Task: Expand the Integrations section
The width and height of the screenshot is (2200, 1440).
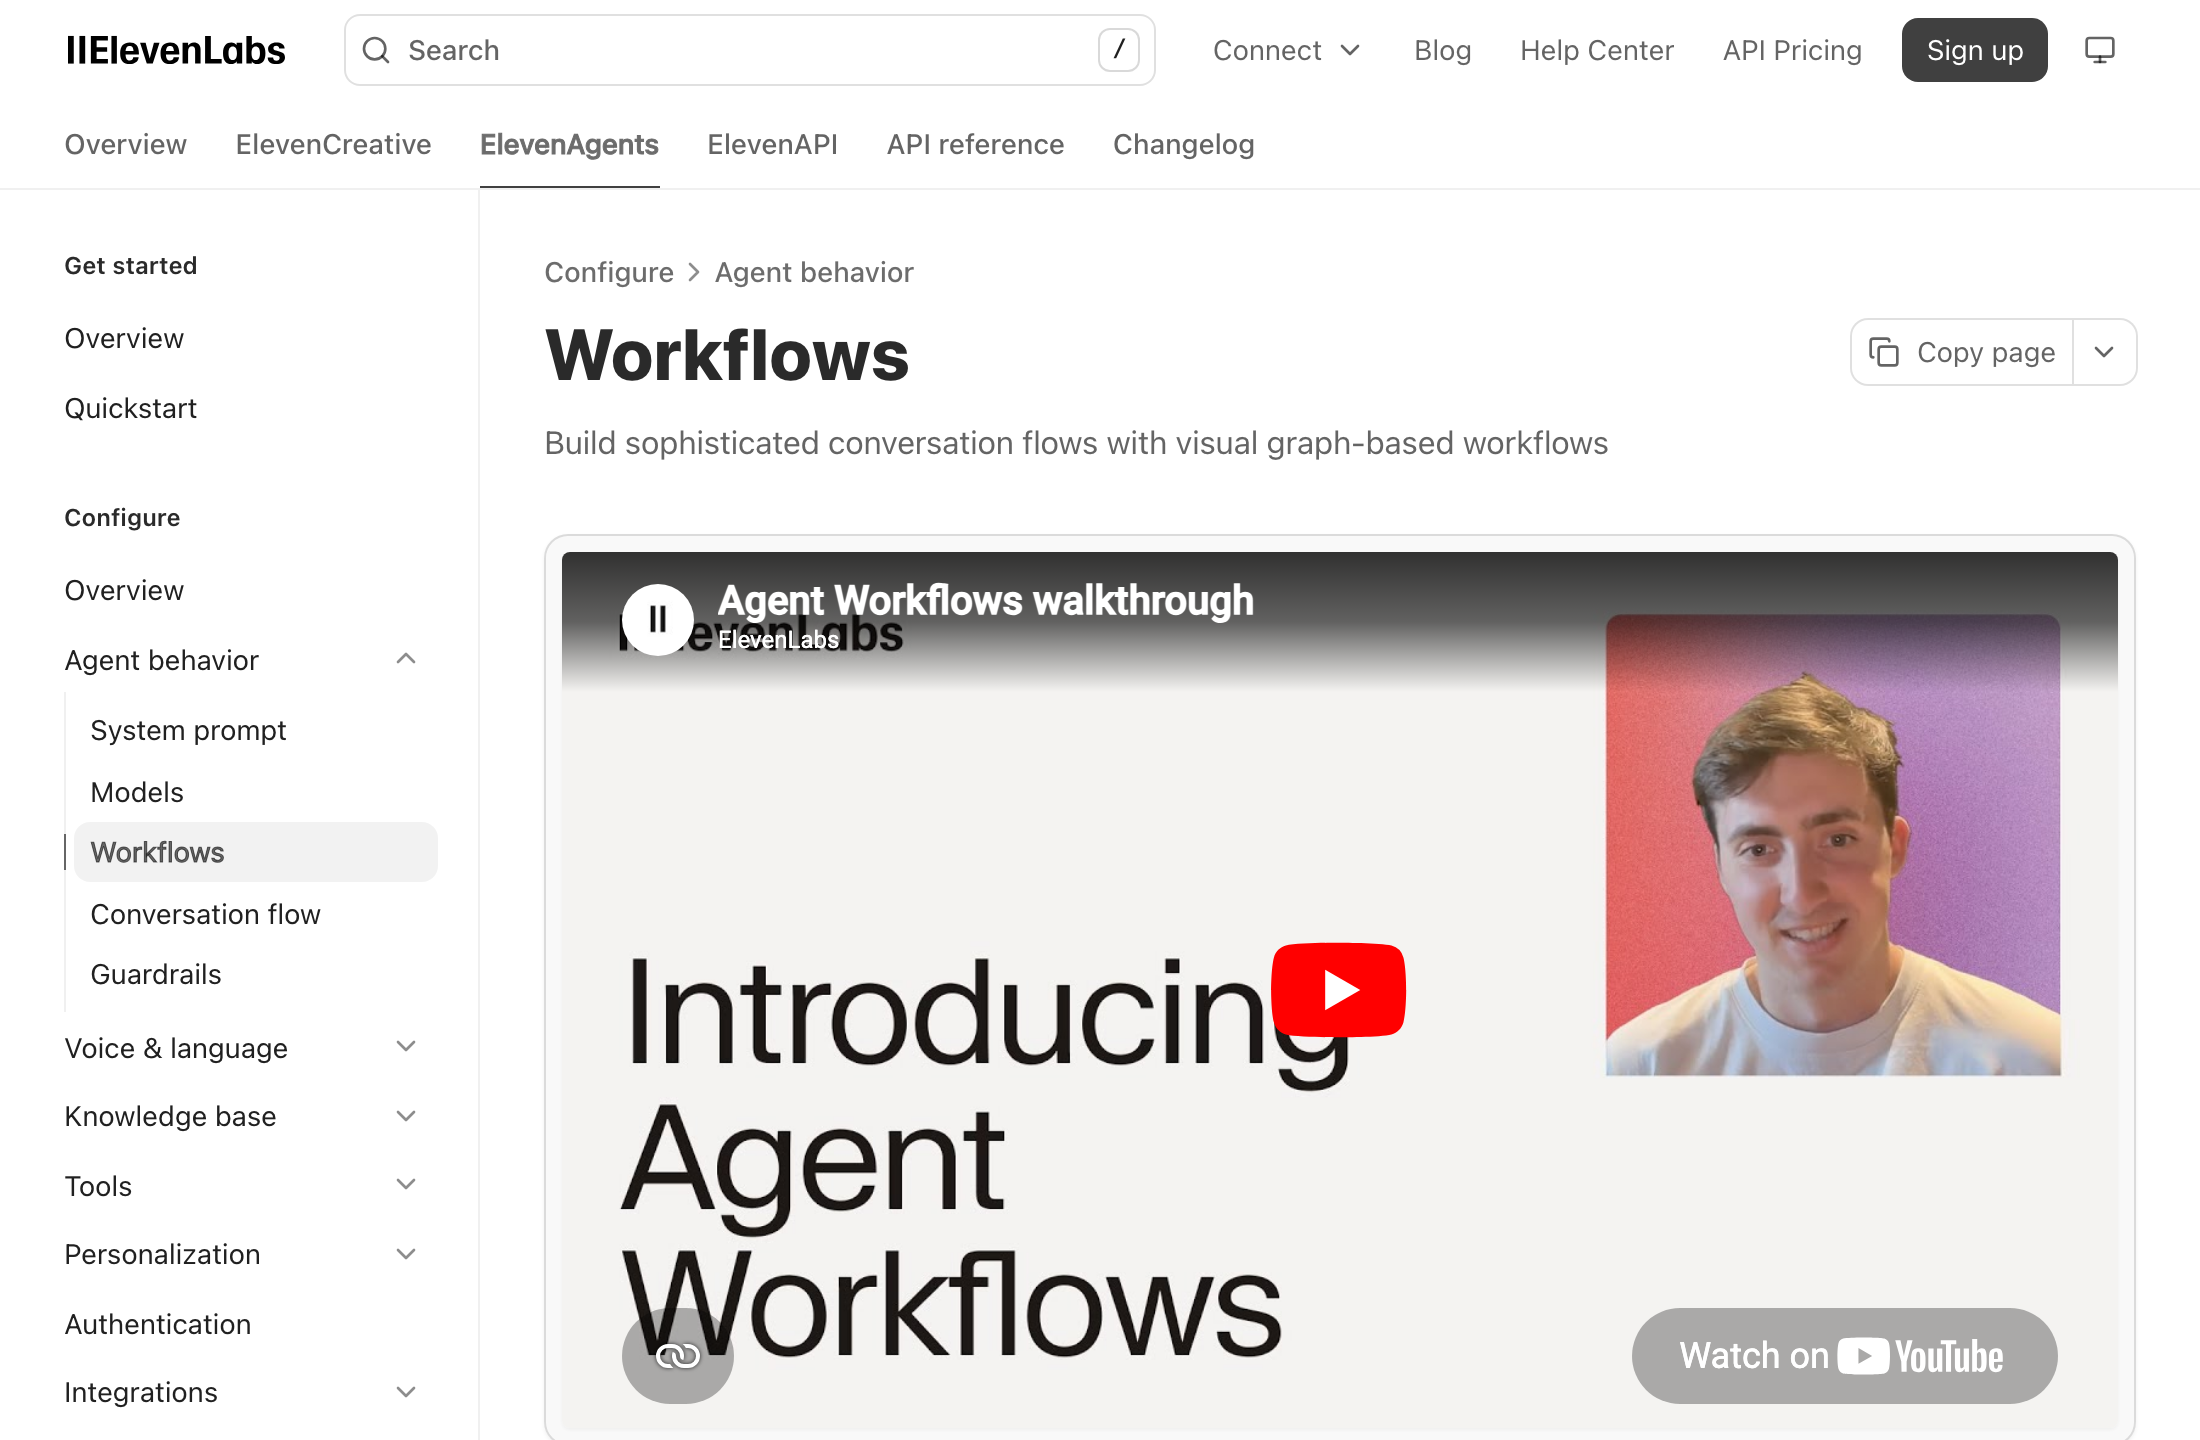Action: pos(406,1392)
